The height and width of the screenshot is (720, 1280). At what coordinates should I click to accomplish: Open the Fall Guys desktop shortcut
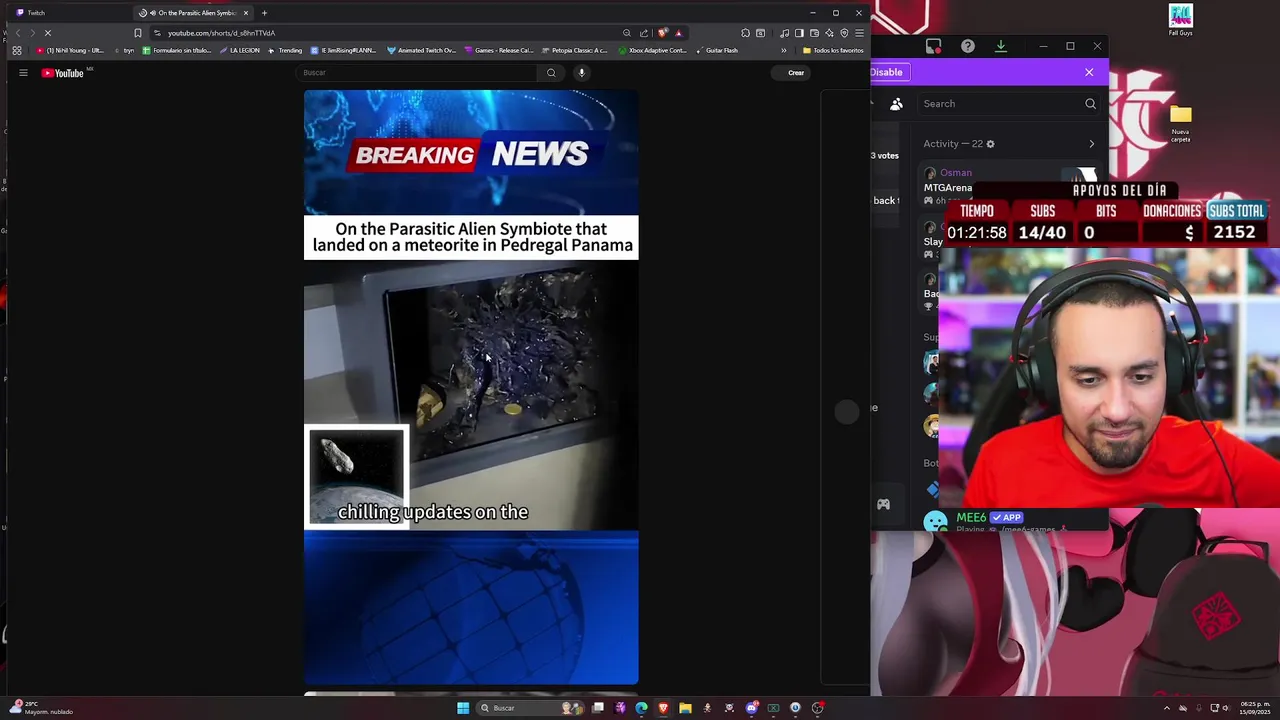1181,21
